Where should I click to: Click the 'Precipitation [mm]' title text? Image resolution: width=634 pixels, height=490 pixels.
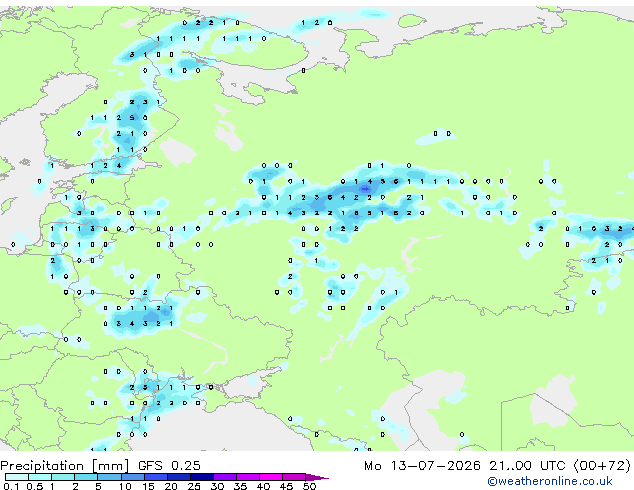pyautogui.click(x=65, y=466)
